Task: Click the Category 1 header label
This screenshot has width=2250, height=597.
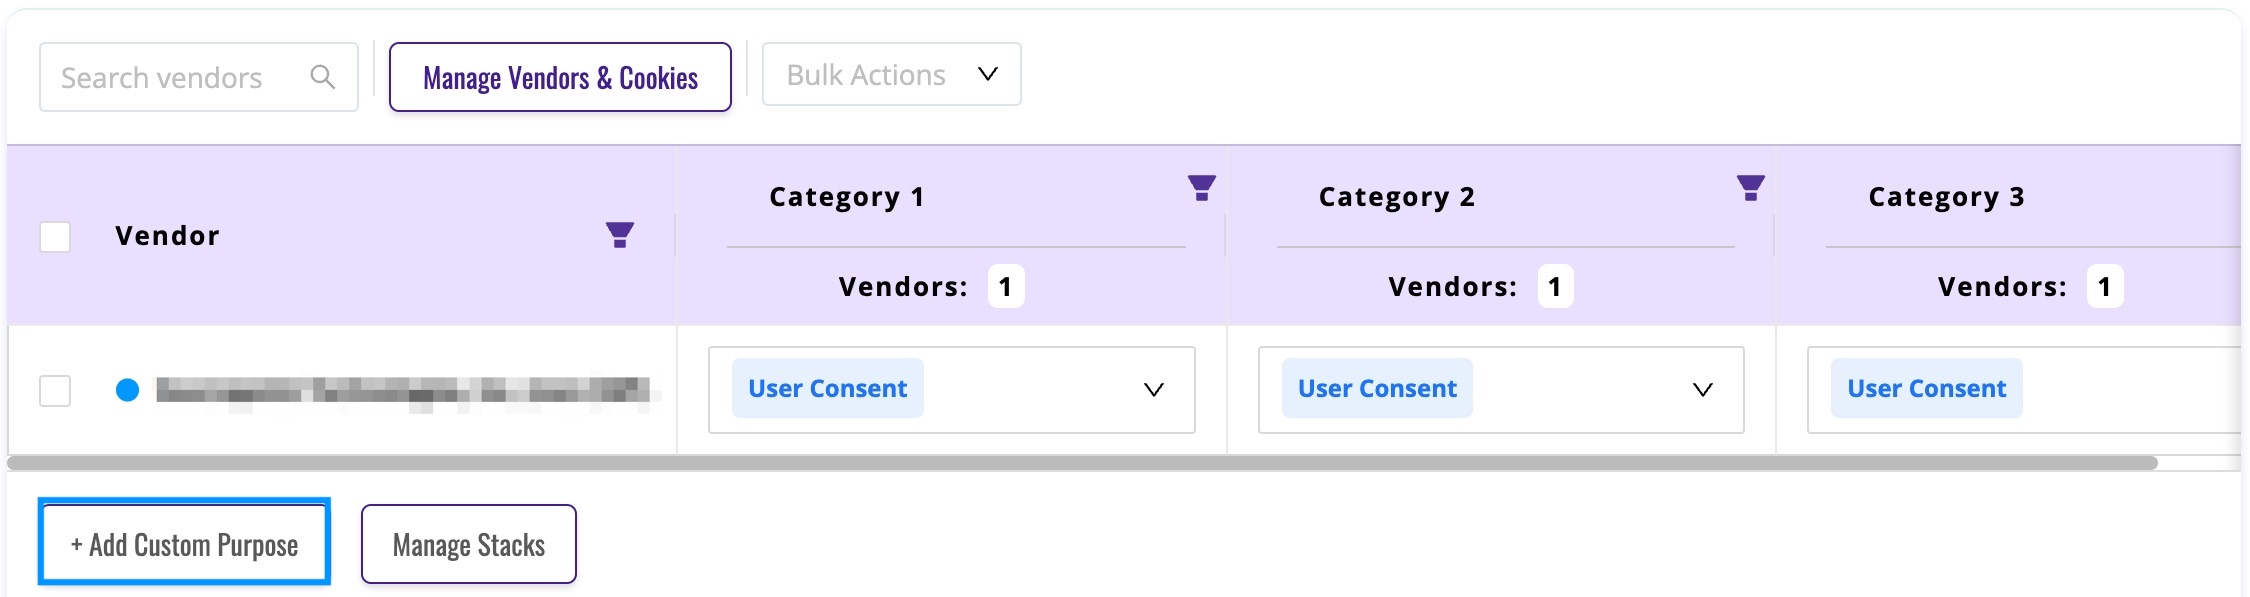Action: (847, 197)
